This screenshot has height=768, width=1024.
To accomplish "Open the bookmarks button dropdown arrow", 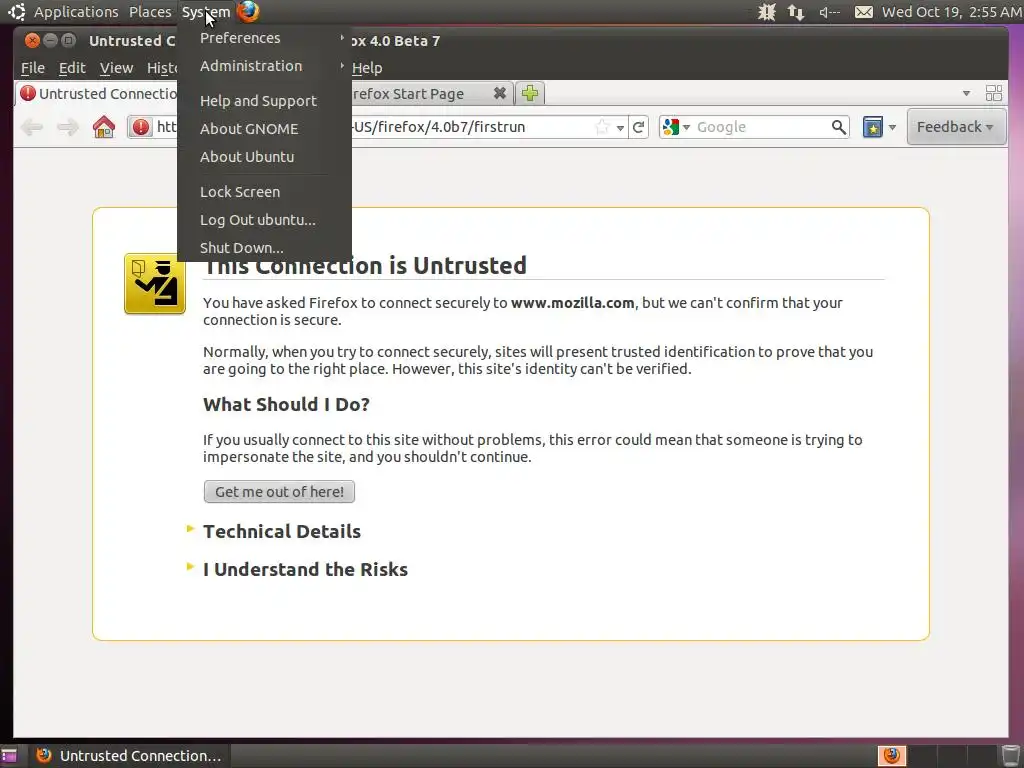I will [892, 127].
